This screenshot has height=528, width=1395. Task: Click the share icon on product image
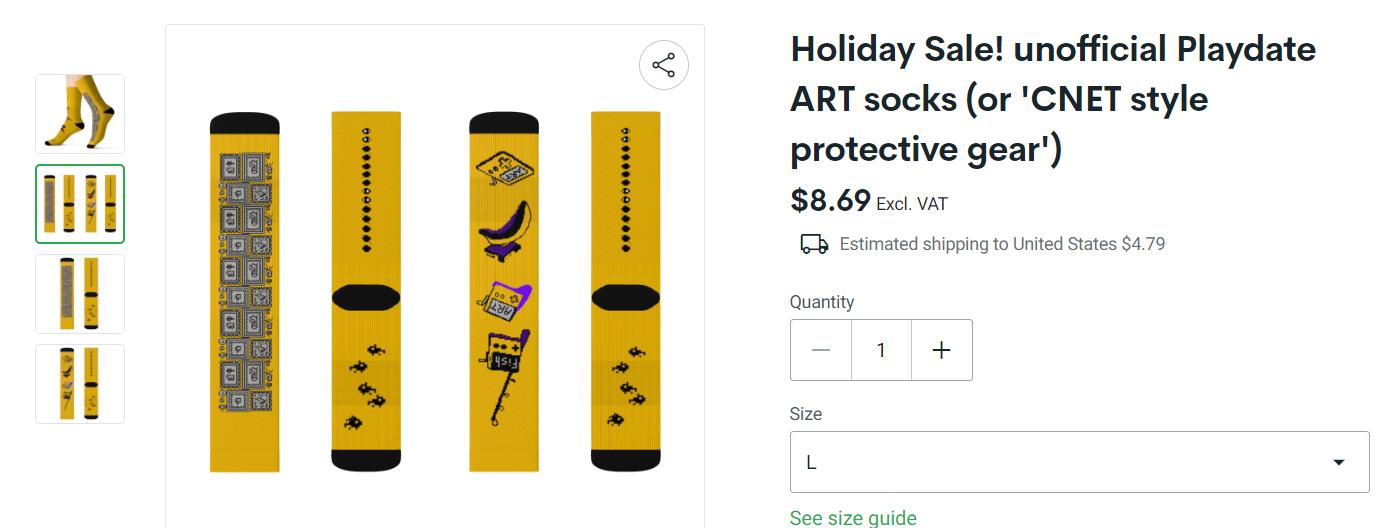point(664,66)
